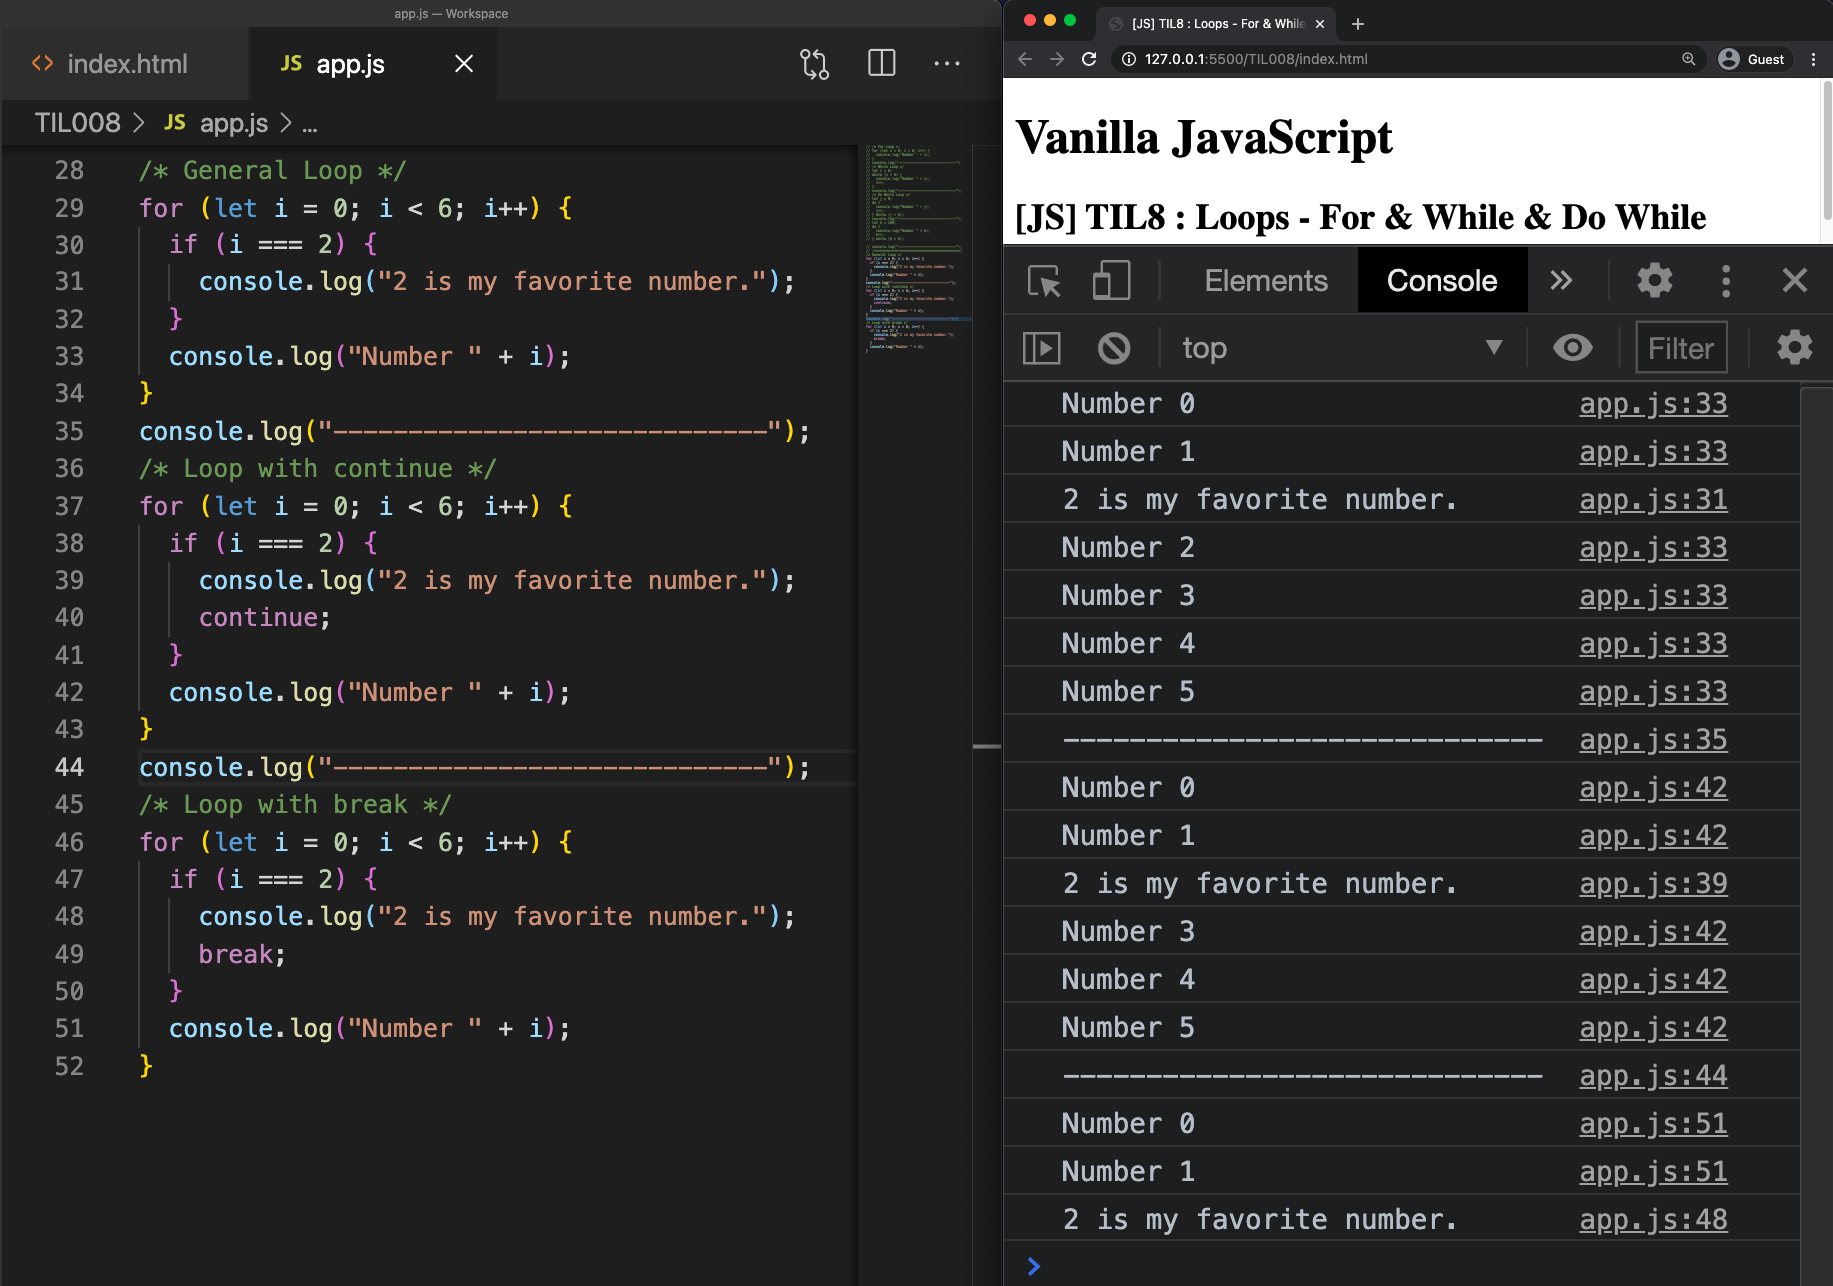
Task: Activate DevTools inspect element picker
Action: tap(1045, 281)
